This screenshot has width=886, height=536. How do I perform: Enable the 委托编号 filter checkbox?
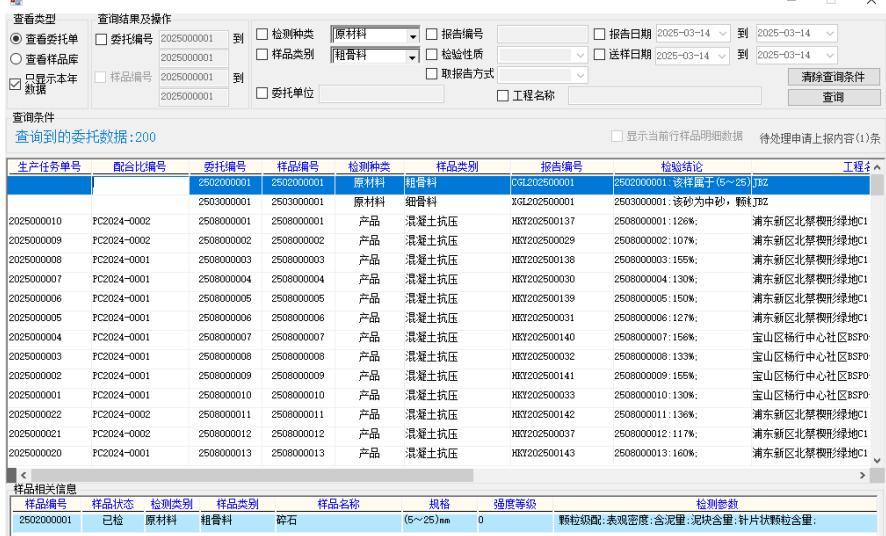(x=103, y=39)
